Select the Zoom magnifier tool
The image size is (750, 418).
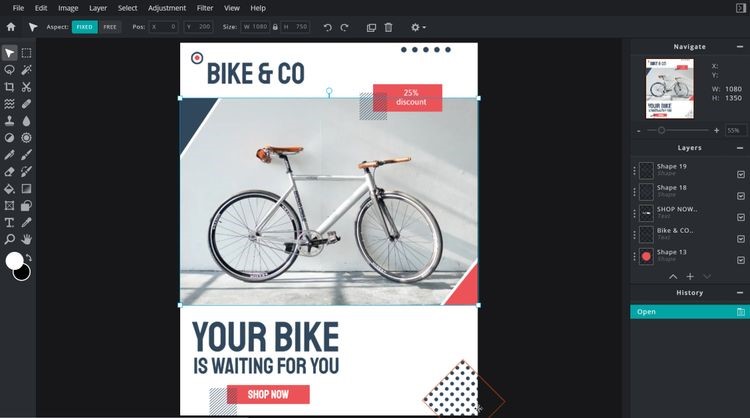point(9,239)
